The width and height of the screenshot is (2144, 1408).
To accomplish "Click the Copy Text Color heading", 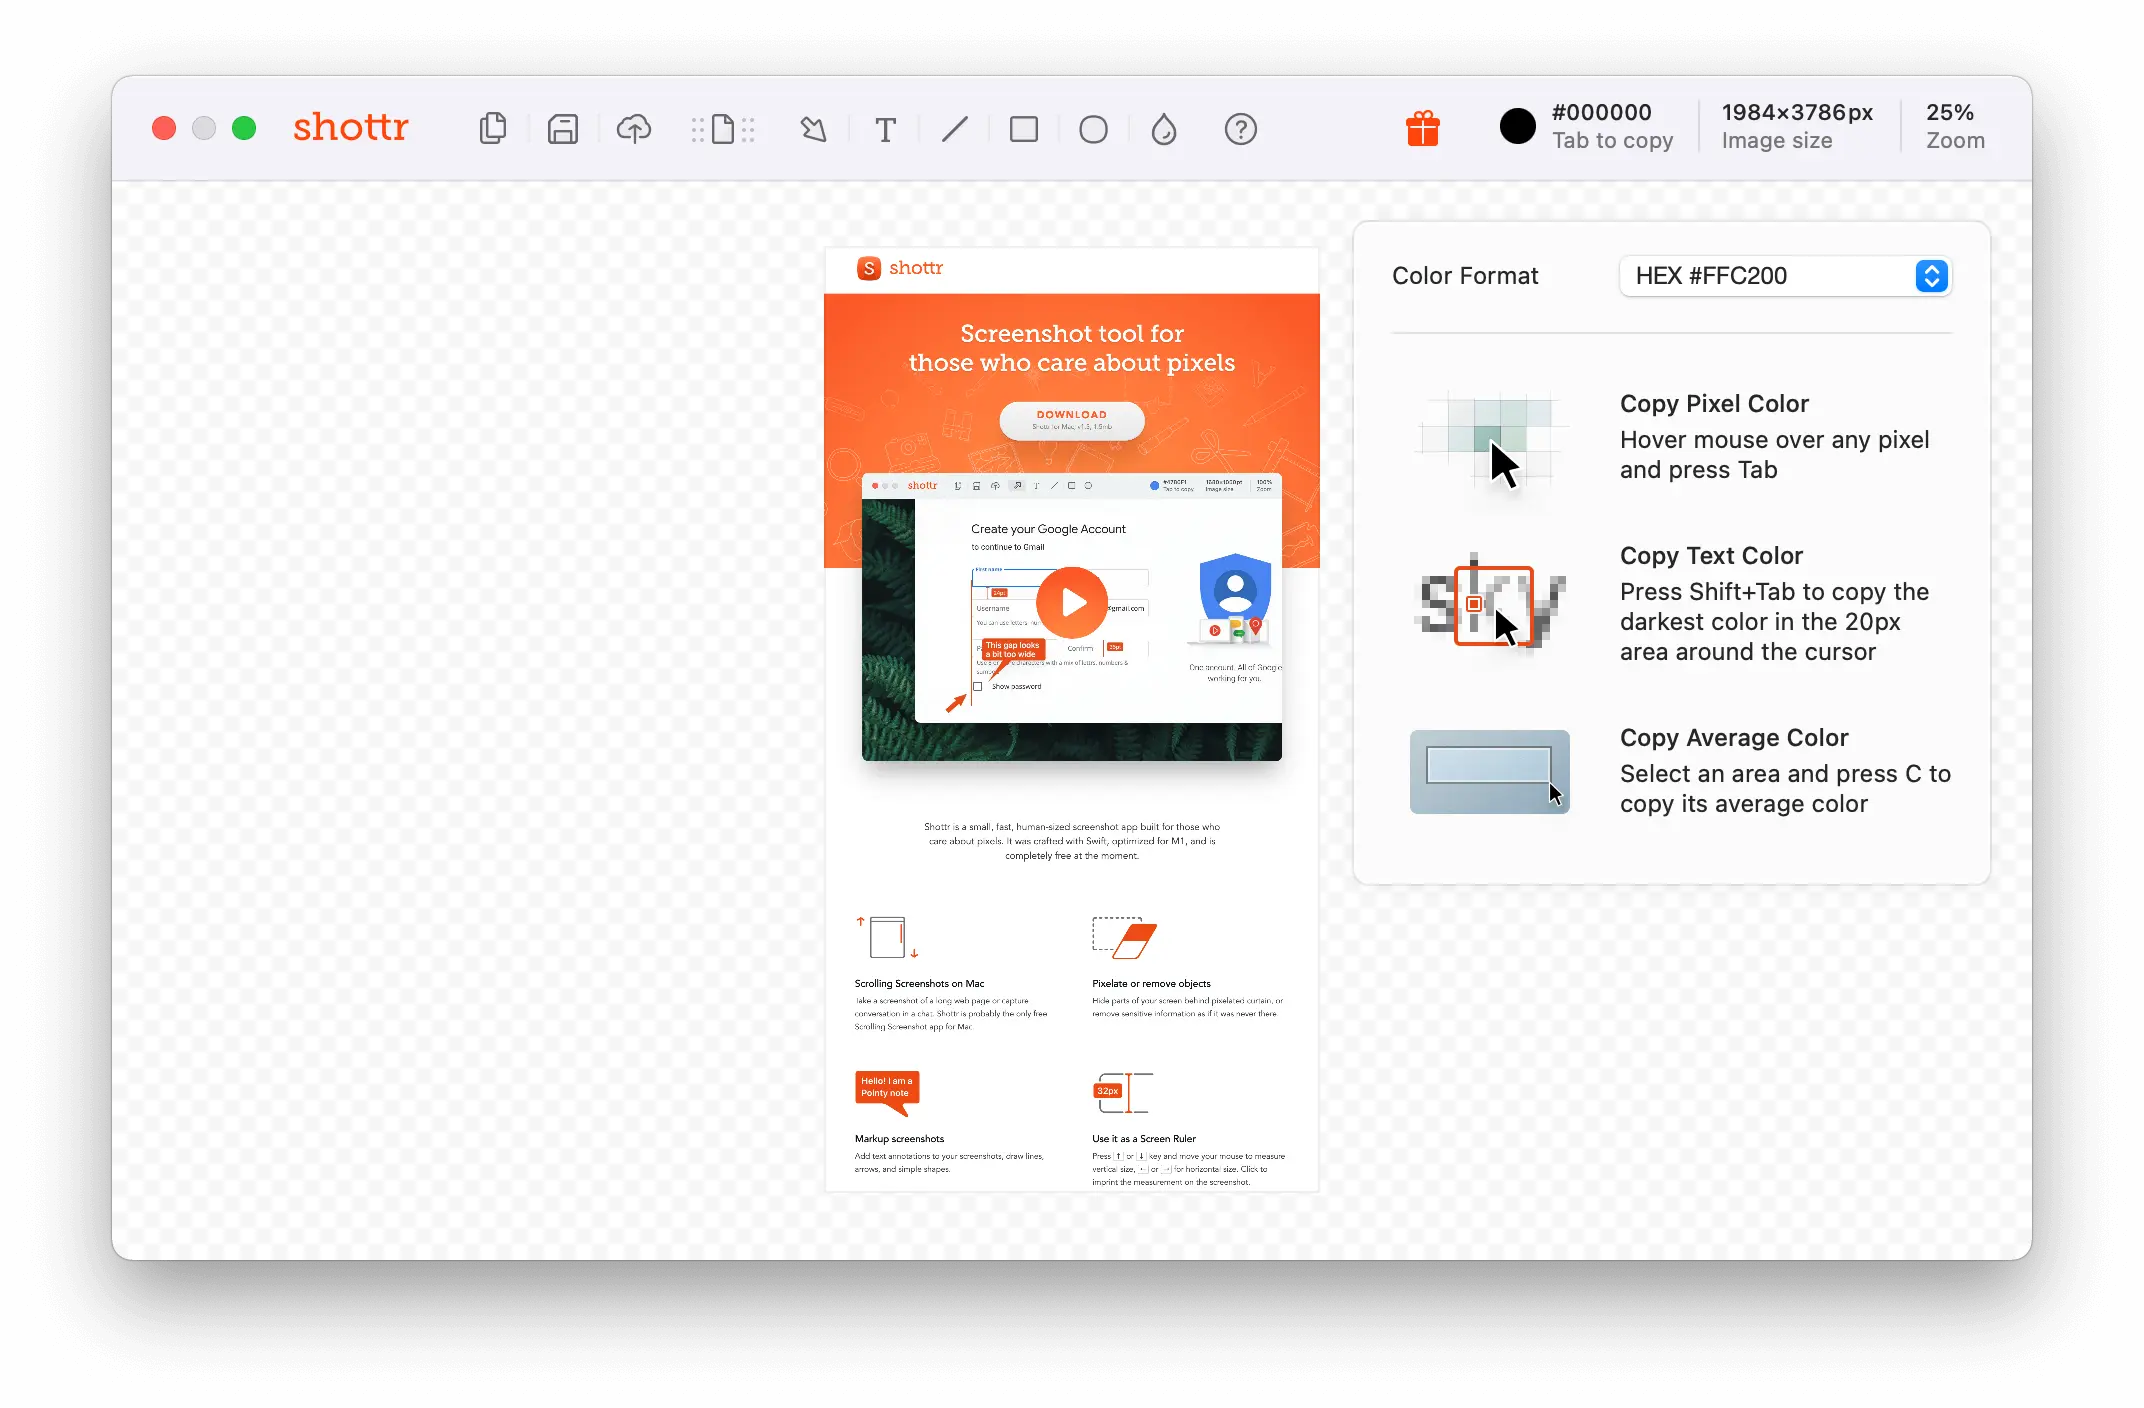I will pyautogui.click(x=1711, y=556).
